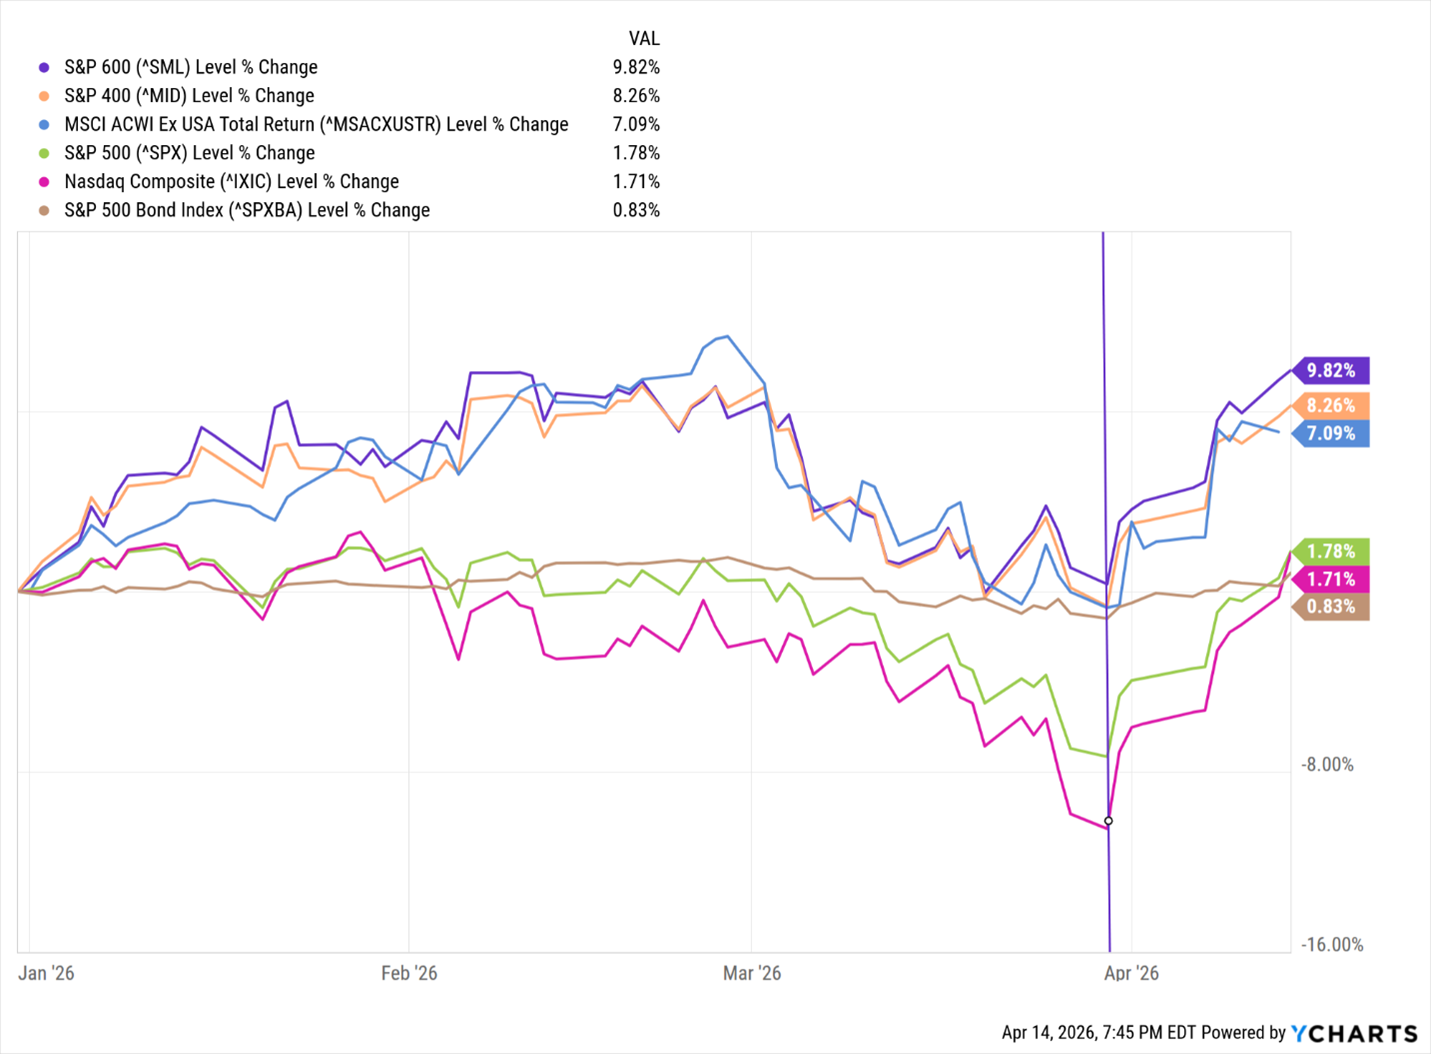Click the VAL column header

point(644,39)
